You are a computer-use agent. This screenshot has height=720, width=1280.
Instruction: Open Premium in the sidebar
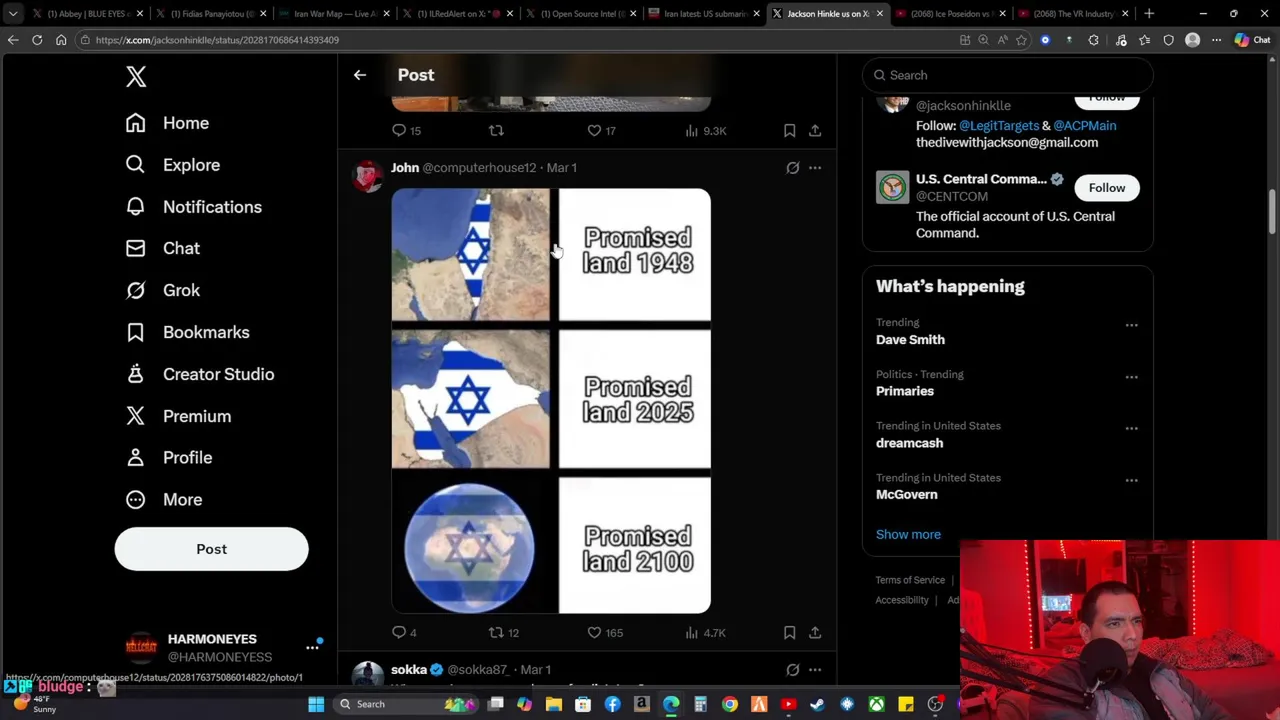pos(178,416)
